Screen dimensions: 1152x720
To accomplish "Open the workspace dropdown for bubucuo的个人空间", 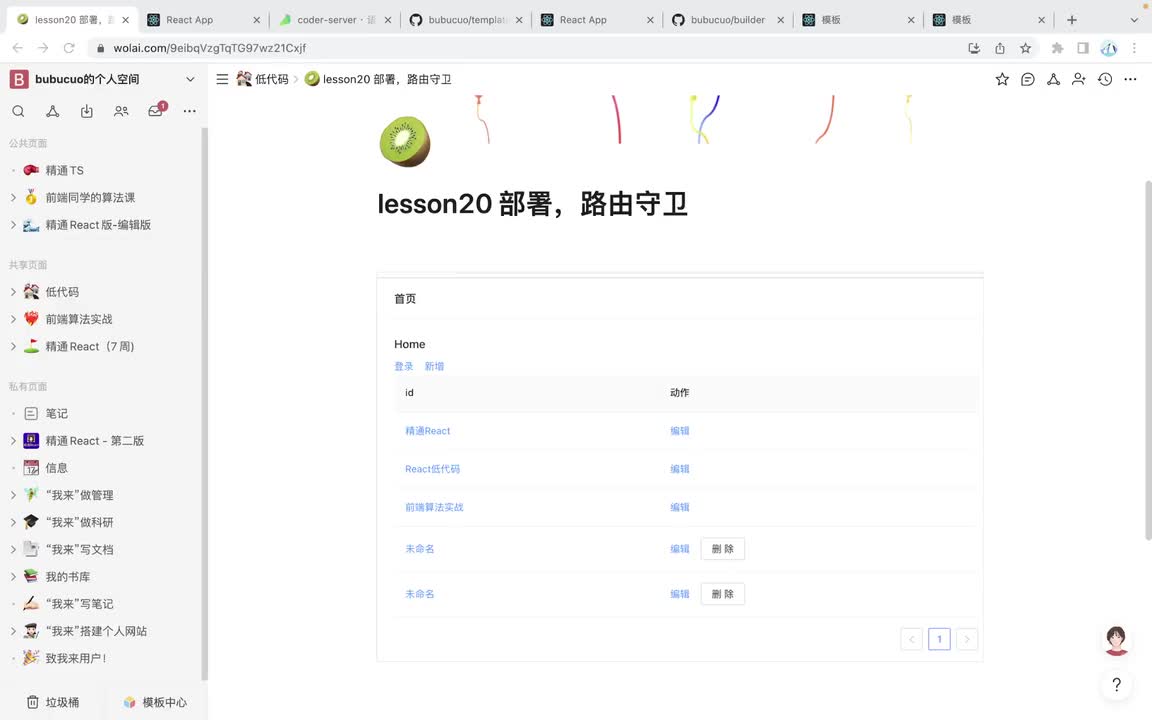I will point(190,79).
